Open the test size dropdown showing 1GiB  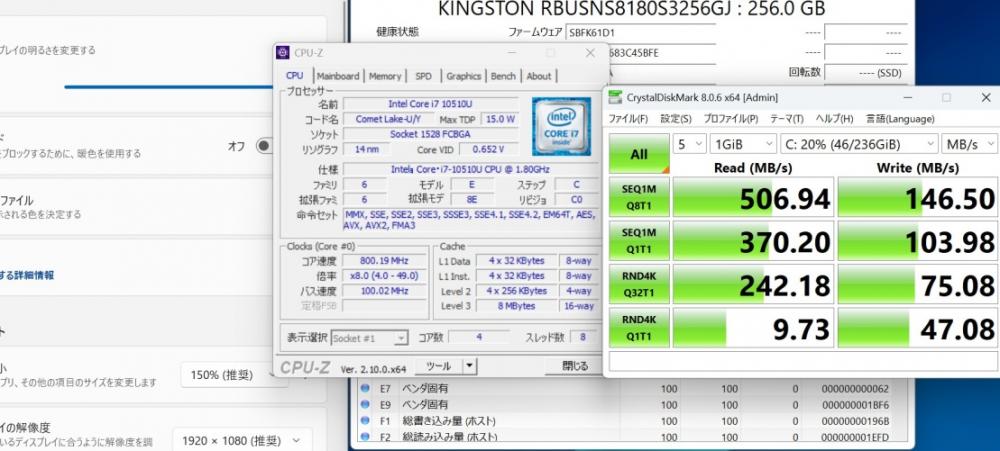743,144
